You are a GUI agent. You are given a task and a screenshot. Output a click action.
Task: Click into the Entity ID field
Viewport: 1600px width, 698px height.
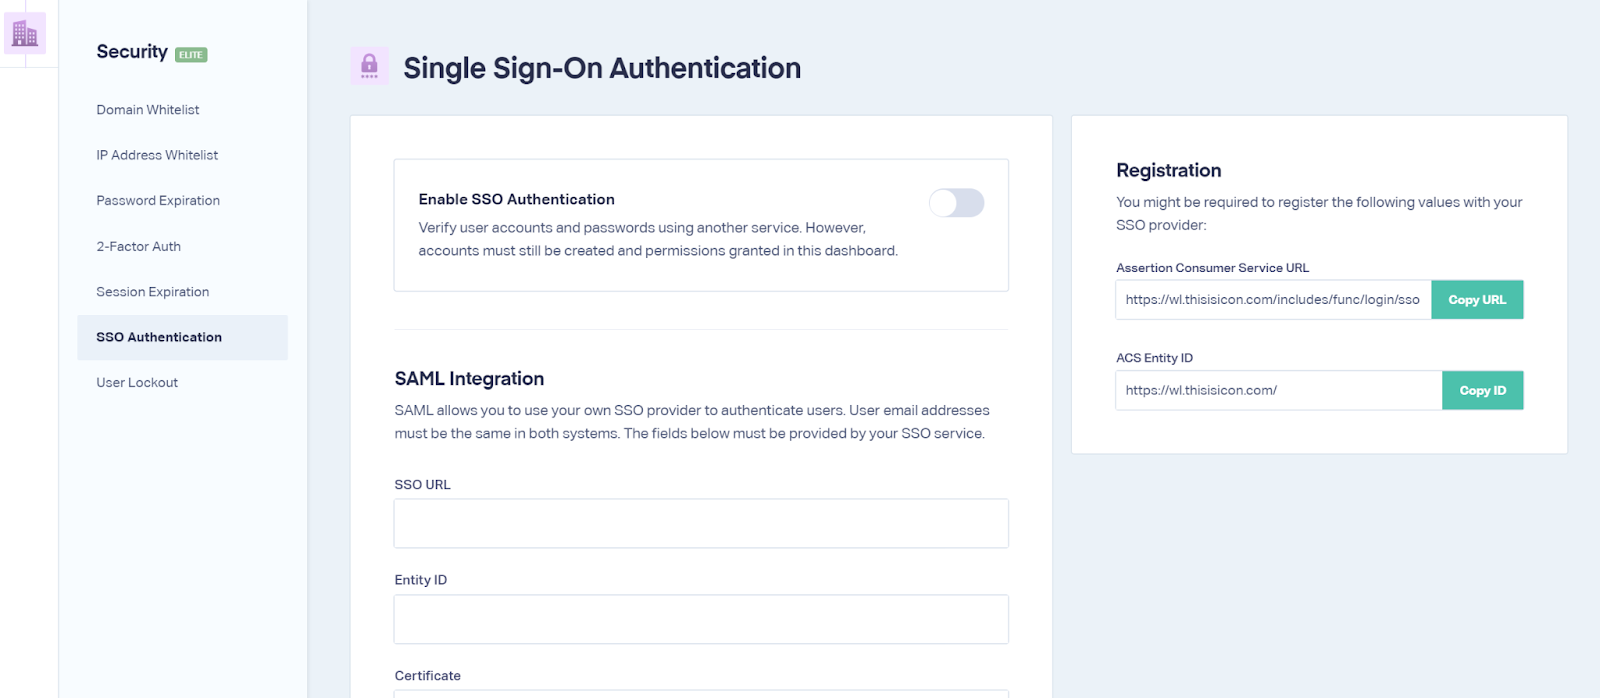[701, 619]
